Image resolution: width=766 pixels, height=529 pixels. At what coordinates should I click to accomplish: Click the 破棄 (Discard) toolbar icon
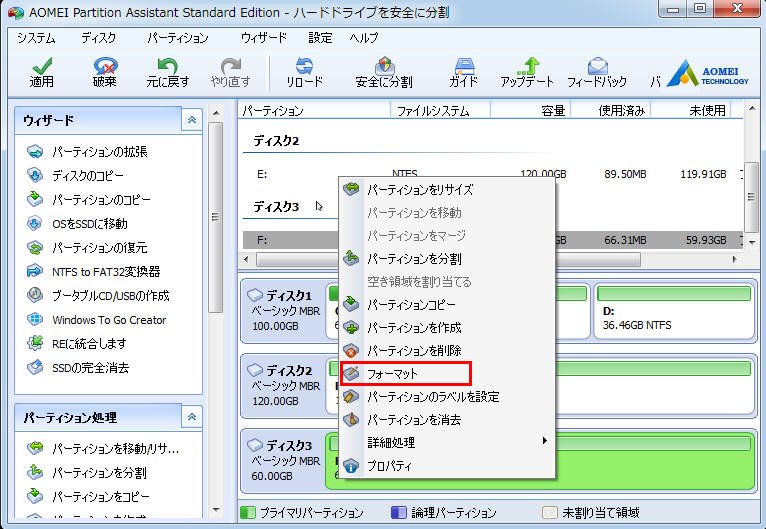[105, 72]
